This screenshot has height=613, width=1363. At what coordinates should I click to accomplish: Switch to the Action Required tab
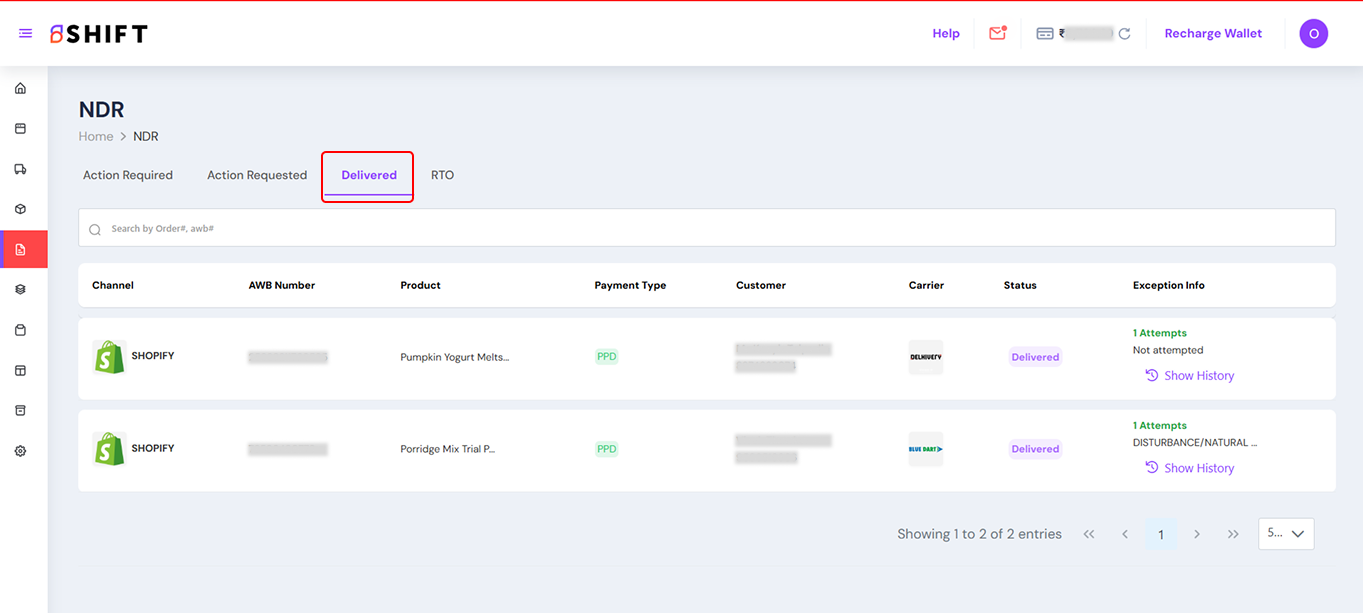128,175
